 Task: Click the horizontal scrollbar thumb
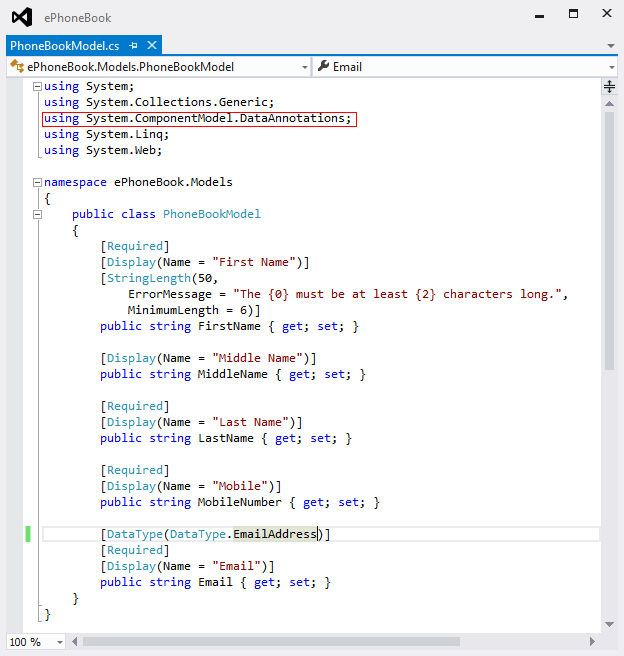[271, 641]
